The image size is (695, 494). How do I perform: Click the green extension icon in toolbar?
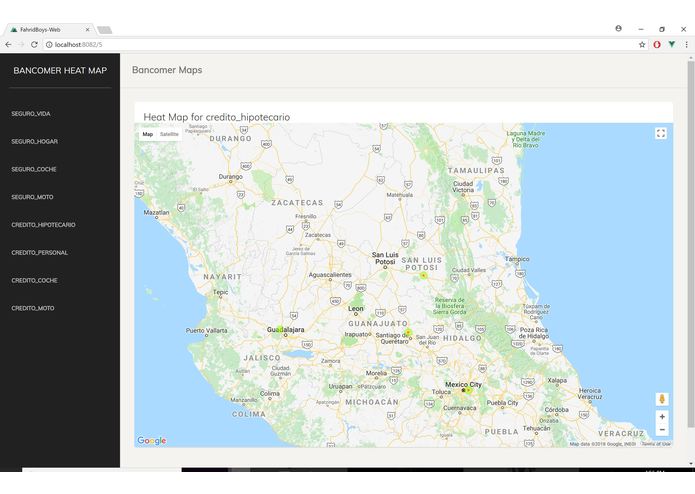pos(672,44)
